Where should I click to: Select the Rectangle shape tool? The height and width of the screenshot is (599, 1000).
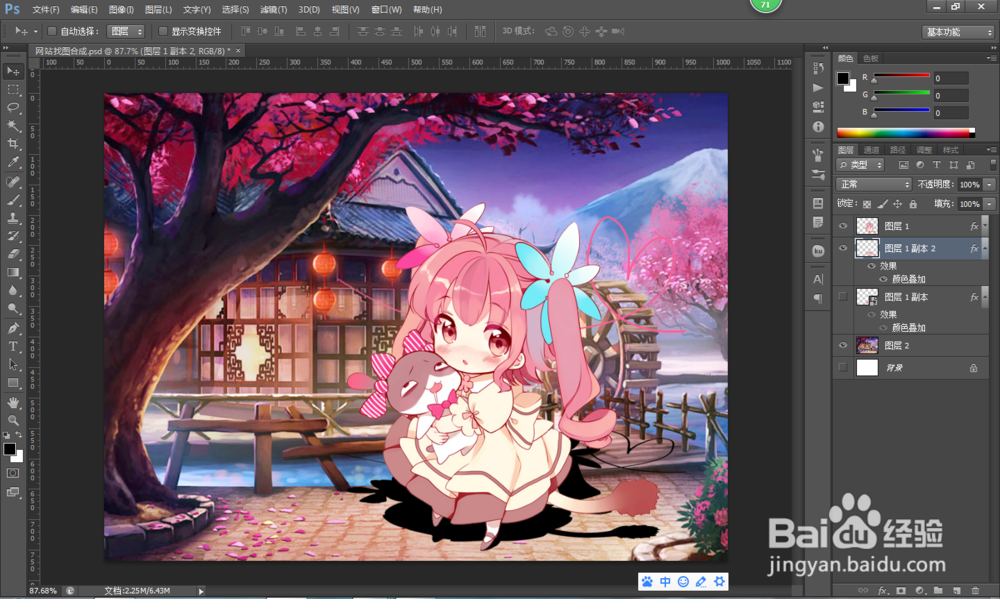(x=13, y=383)
